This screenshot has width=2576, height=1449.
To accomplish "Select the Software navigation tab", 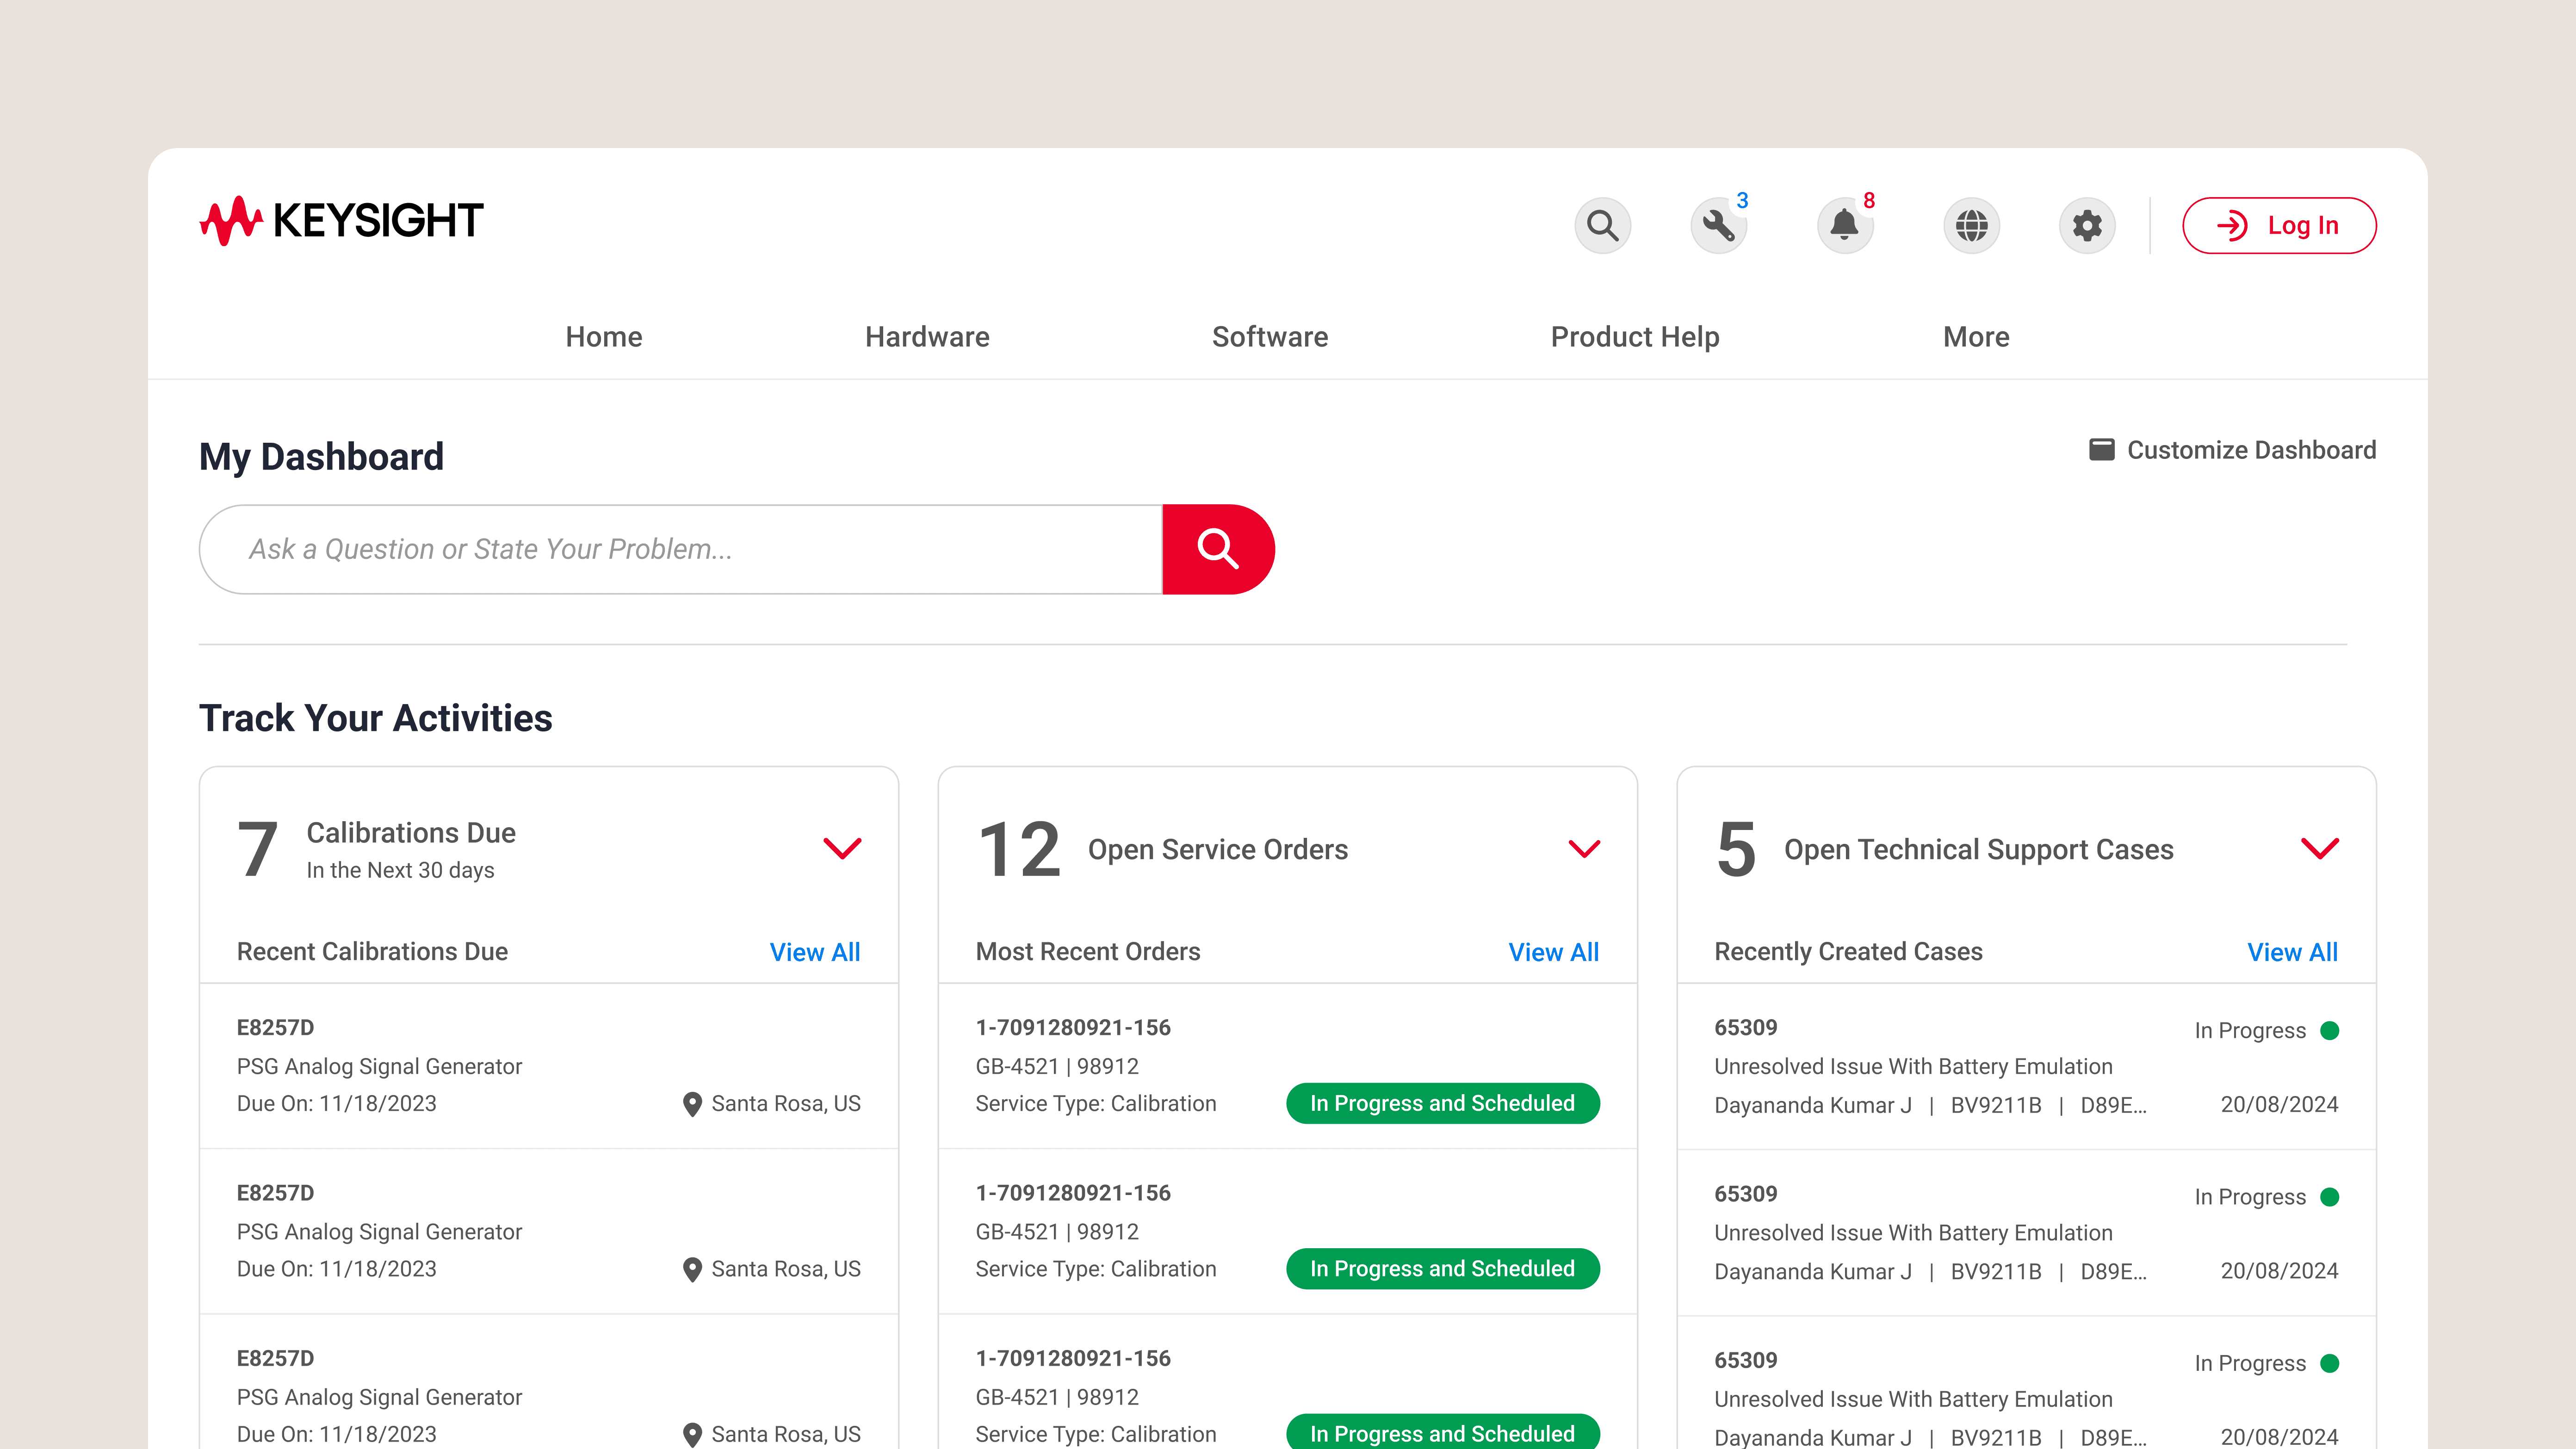I will 1270,337.
